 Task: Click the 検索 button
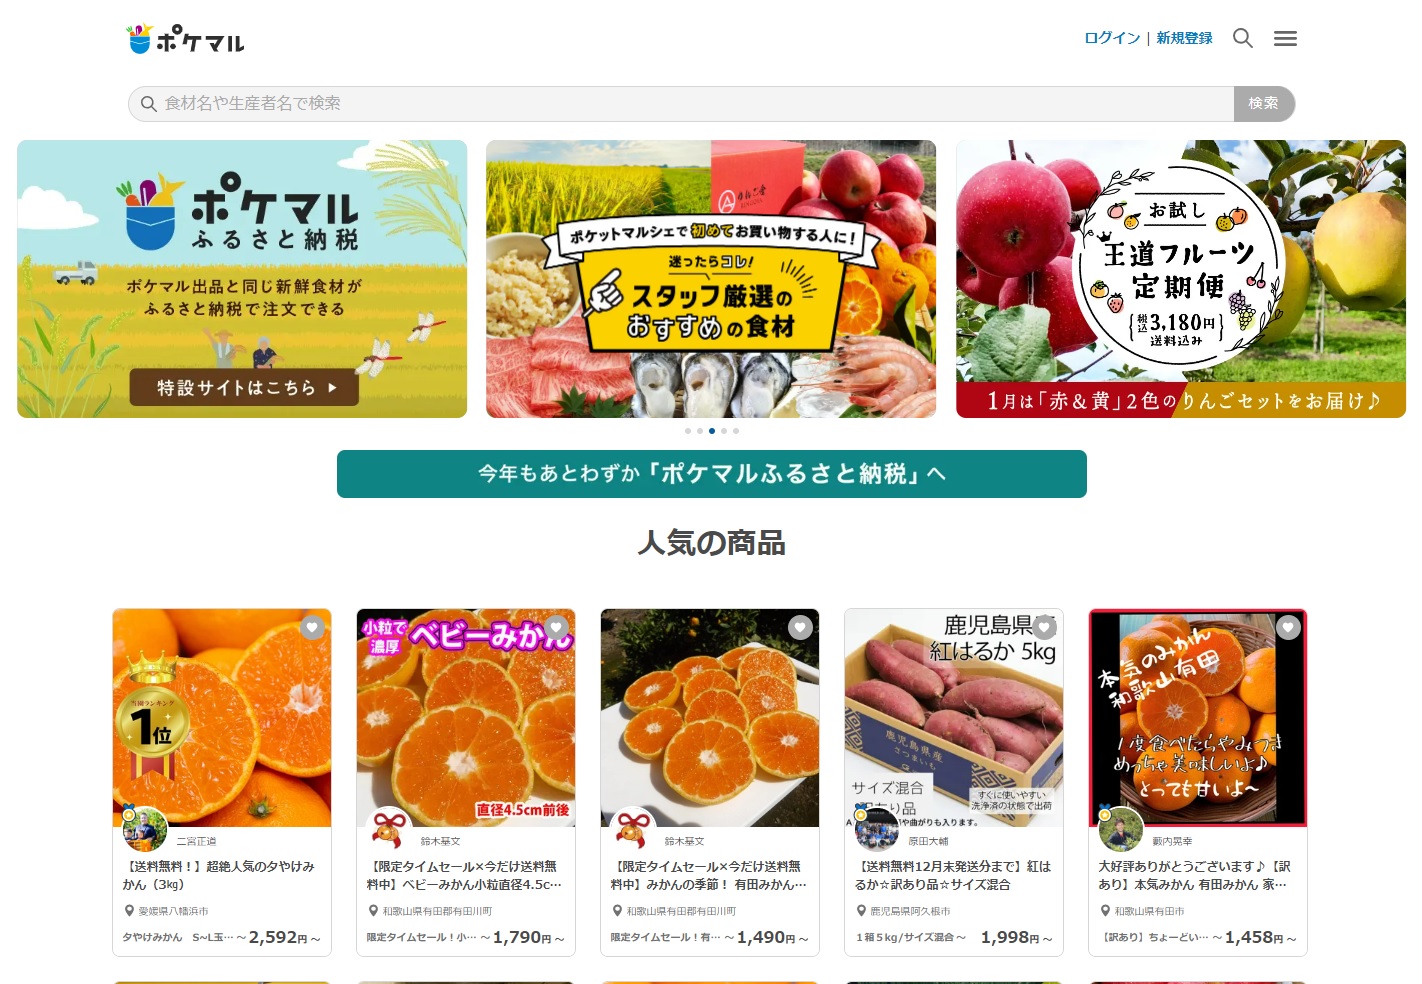point(1264,104)
